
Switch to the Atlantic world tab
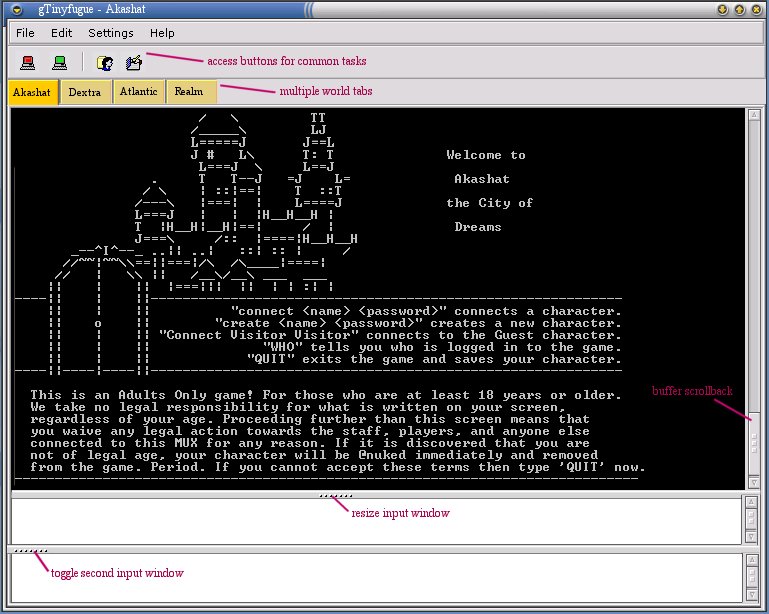(x=139, y=92)
